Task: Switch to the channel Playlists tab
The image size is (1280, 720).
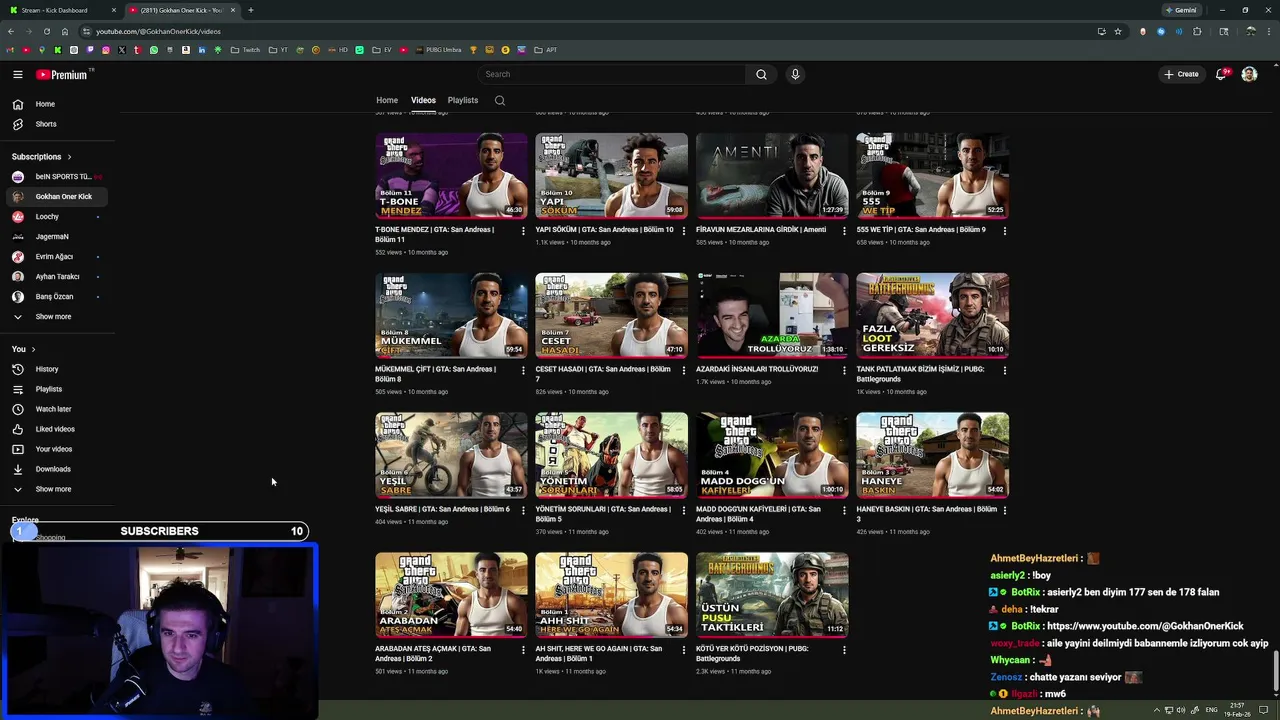Action: pos(463,100)
